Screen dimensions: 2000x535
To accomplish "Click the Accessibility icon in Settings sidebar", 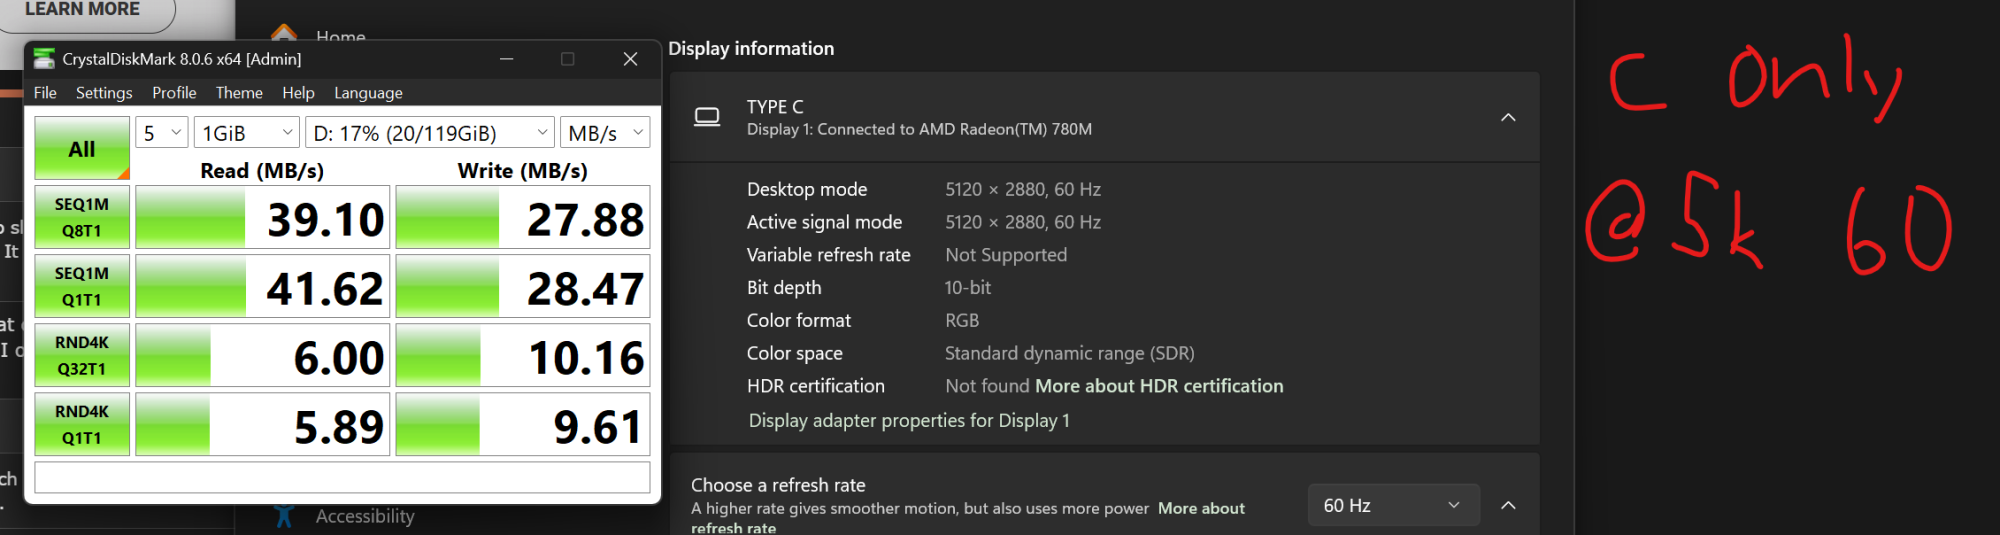I will [284, 516].
